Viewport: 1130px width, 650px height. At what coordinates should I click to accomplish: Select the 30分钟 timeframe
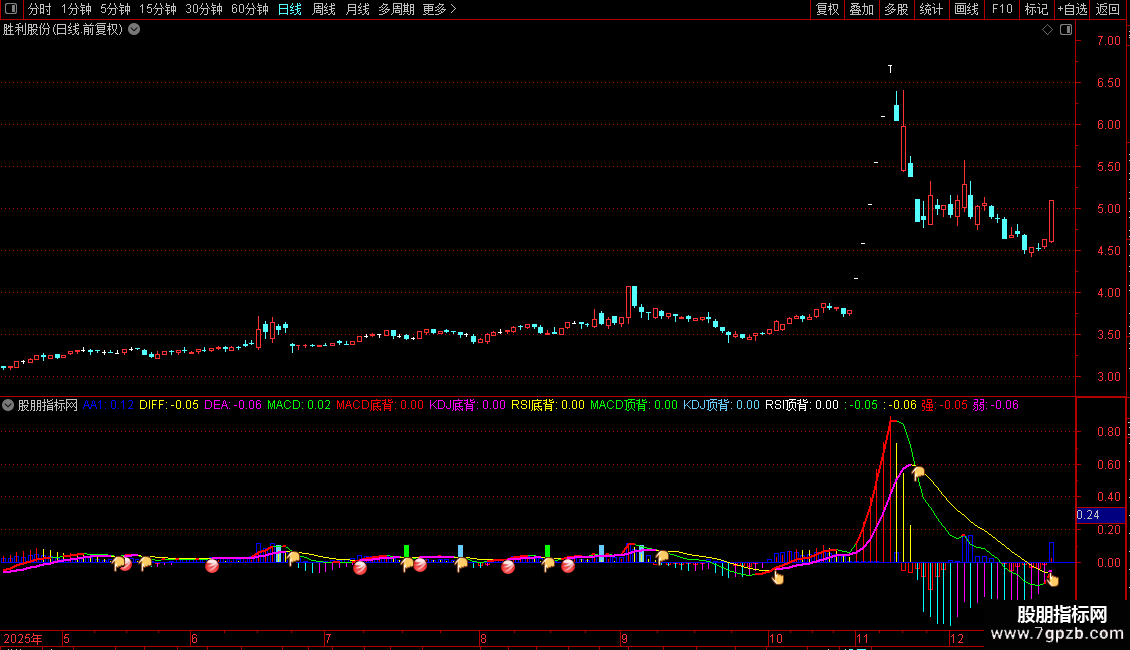coord(204,9)
